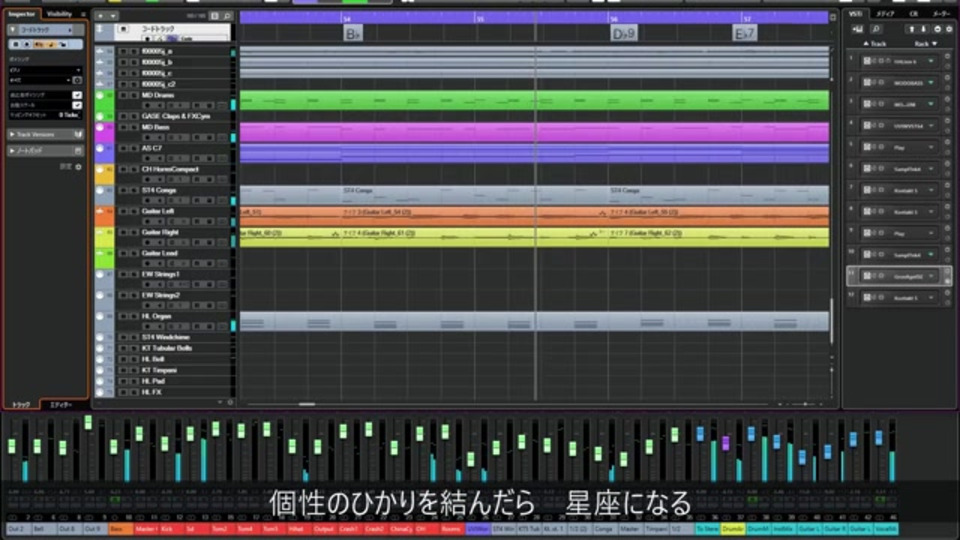The height and width of the screenshot is (540, 960).
Task: Click the horizontal scrollbar under the arrangement
Action: tap(307, 404)
